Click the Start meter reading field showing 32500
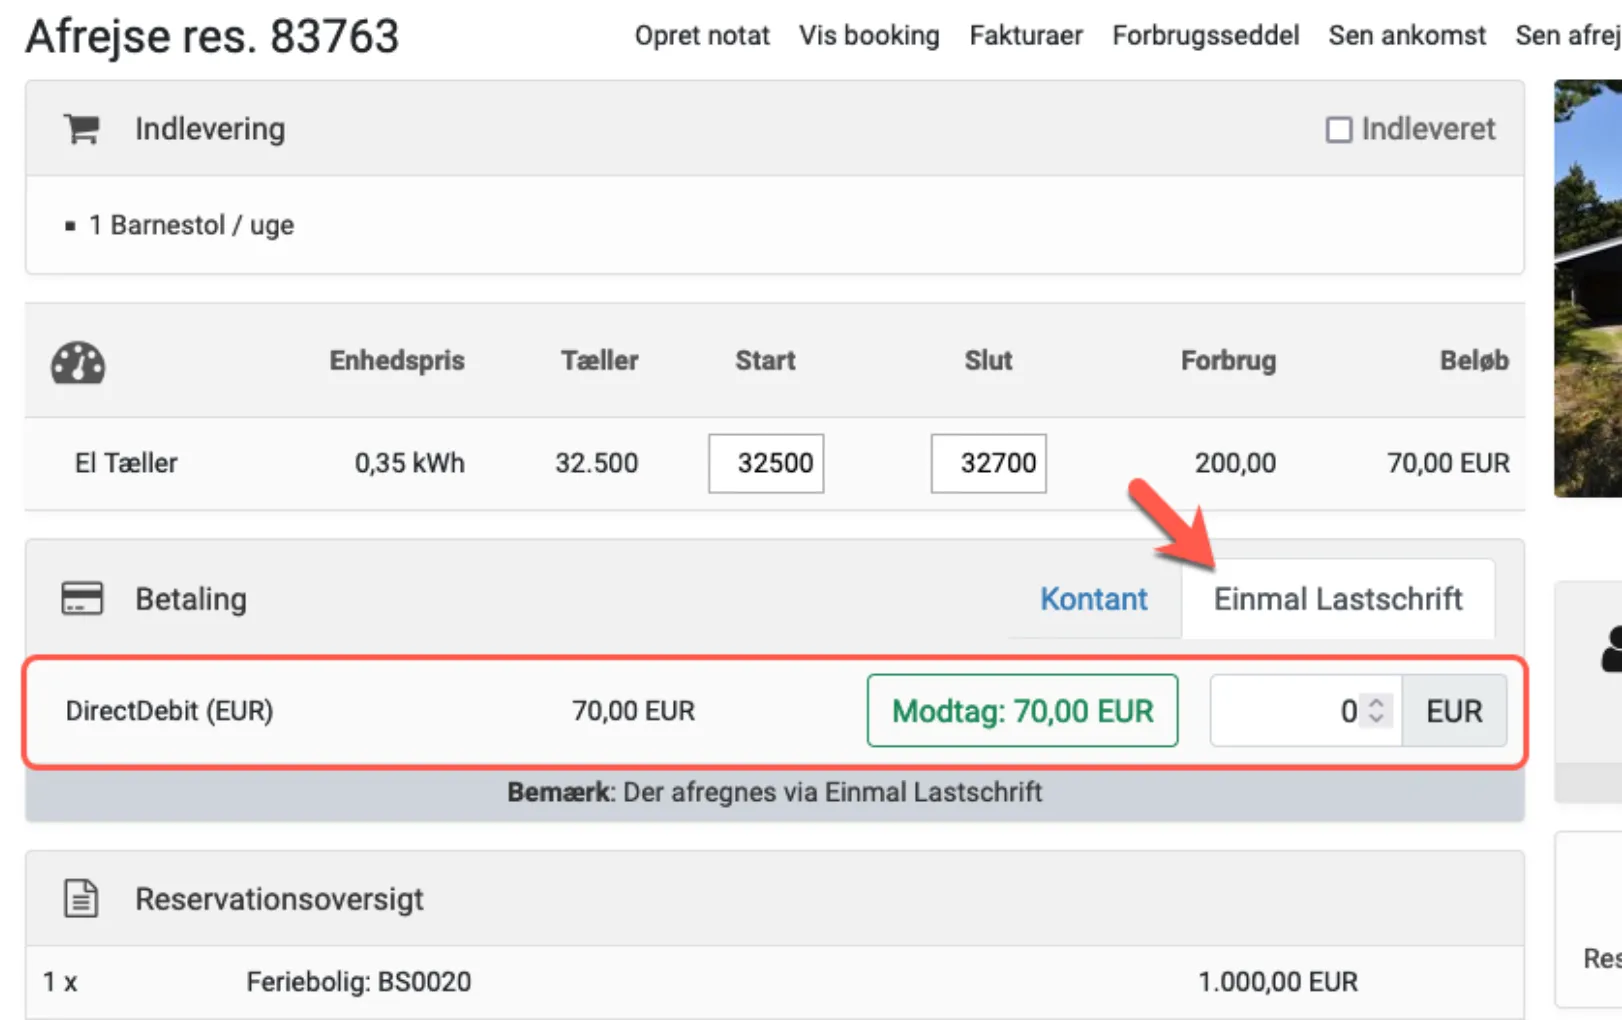 (x=765, y=463)
